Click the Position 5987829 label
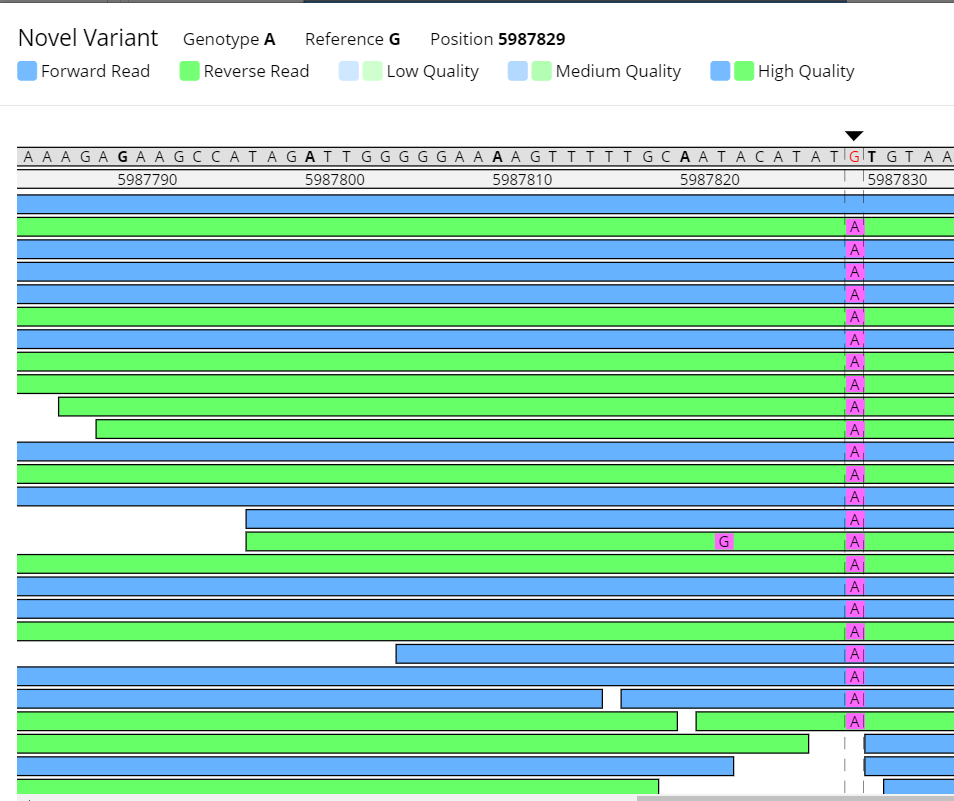 pyautogui.click(x=497, y=39)
